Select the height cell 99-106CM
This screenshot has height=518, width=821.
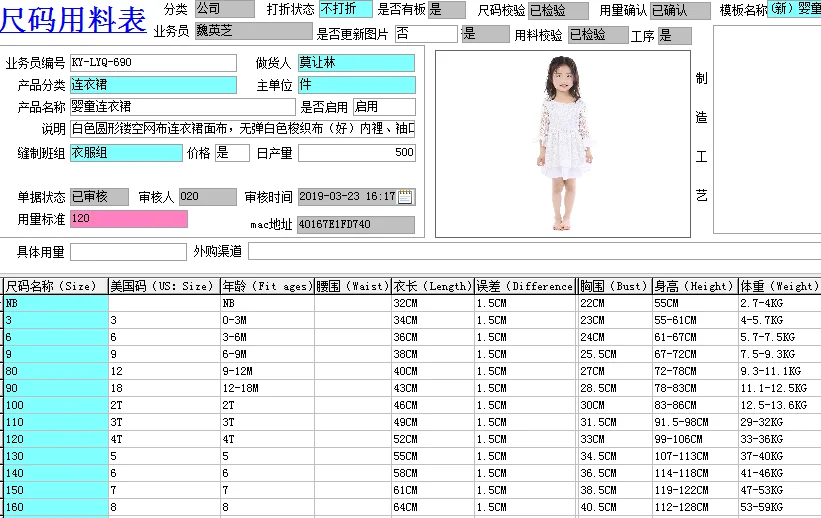[x=695, y=439]
